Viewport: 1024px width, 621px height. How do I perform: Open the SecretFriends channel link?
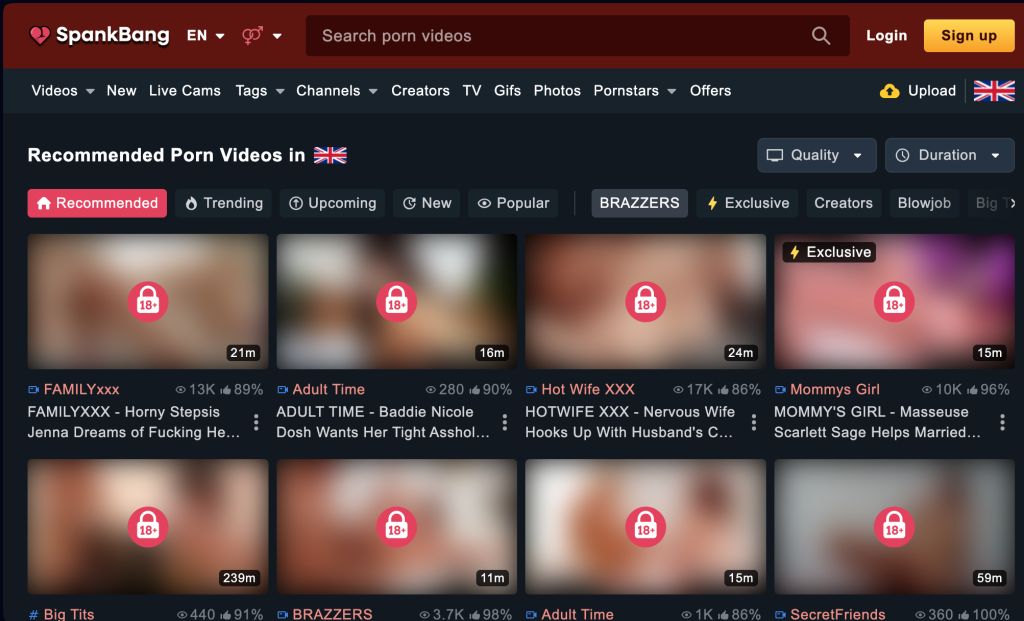click(x=837, y=614)
